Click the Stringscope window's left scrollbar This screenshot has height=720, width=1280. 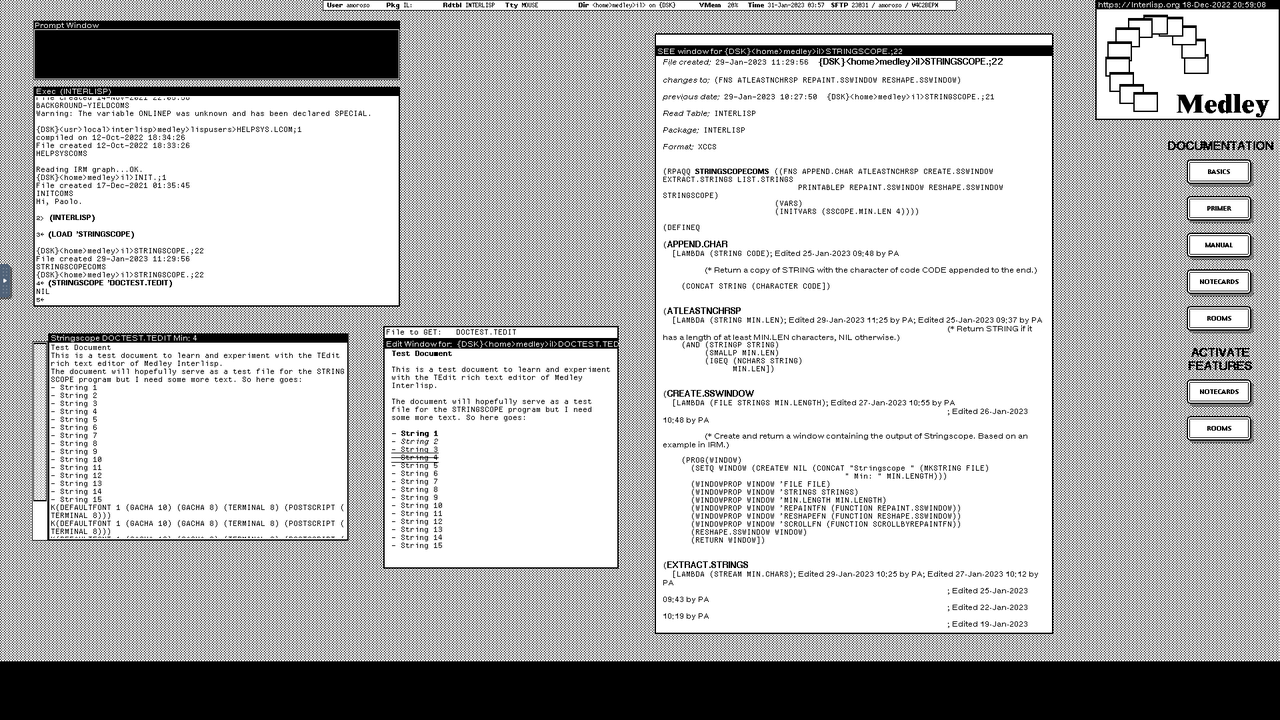[40, 441]
